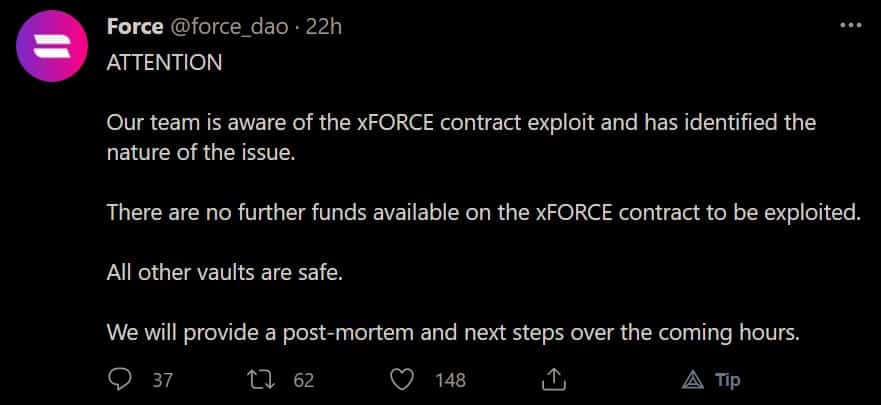Click the 'post-mortem and next steps' sentence
This screenshot has height=405, width=881.
[x=453, y=333]
